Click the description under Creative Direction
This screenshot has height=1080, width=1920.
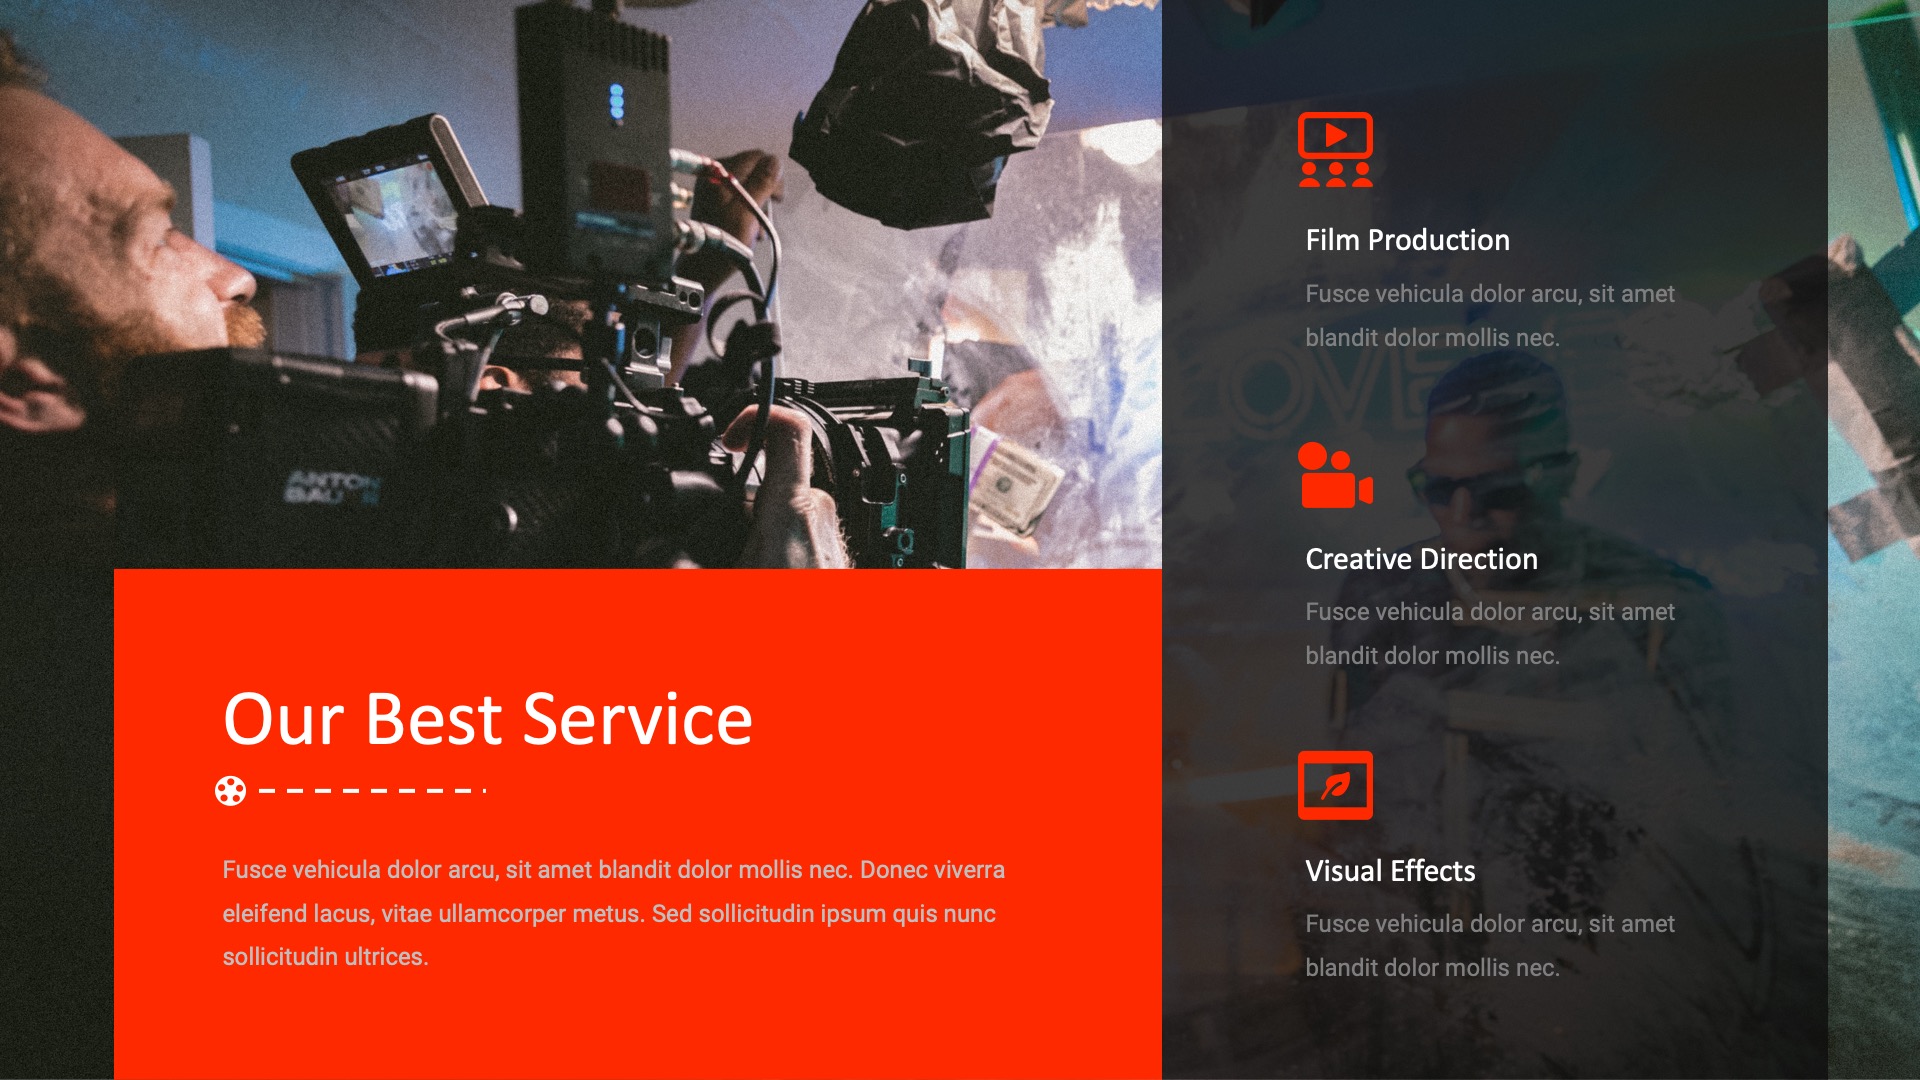1489,634
